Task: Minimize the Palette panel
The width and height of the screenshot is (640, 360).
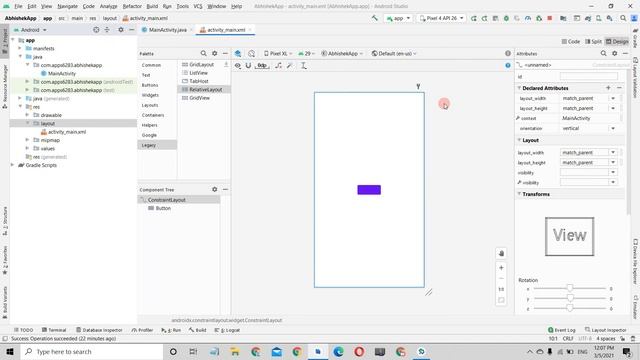Action: pos(225,53)
